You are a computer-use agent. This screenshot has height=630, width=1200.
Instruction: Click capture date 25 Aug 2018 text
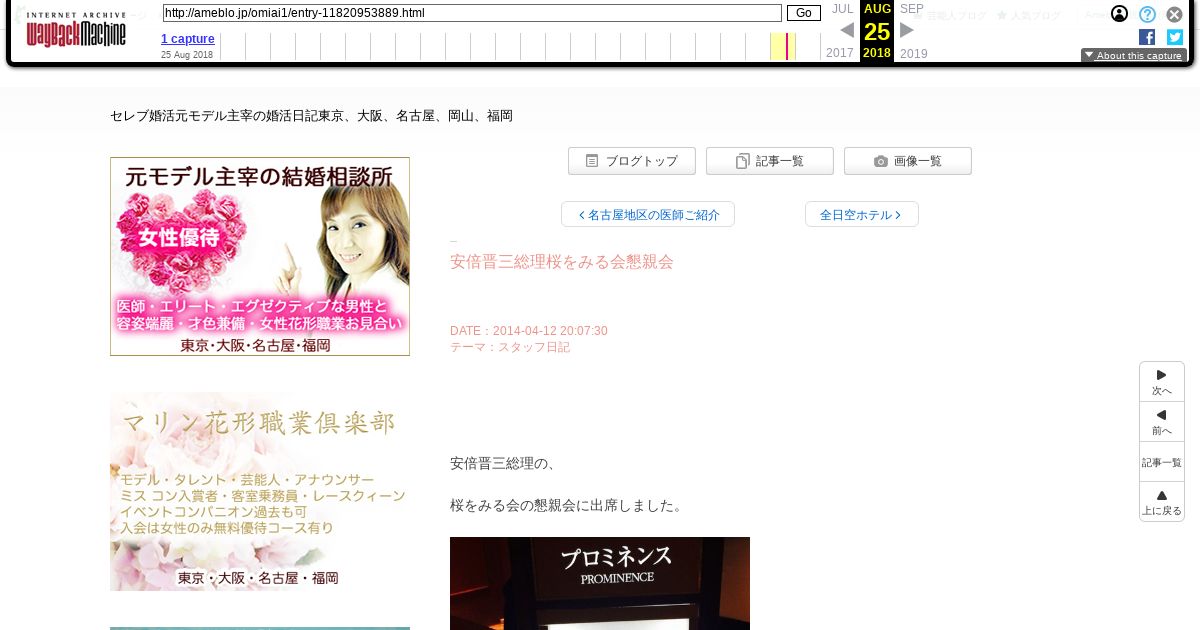pyautogui.click(x=187, y=55)
